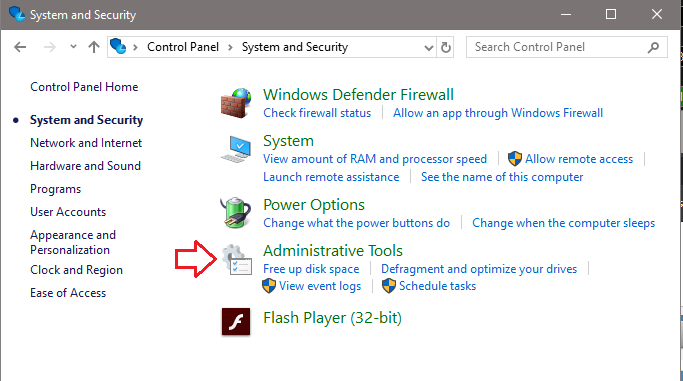Open Programs category in sidebar
Viewport: 683px width, 381px height.
55,189
